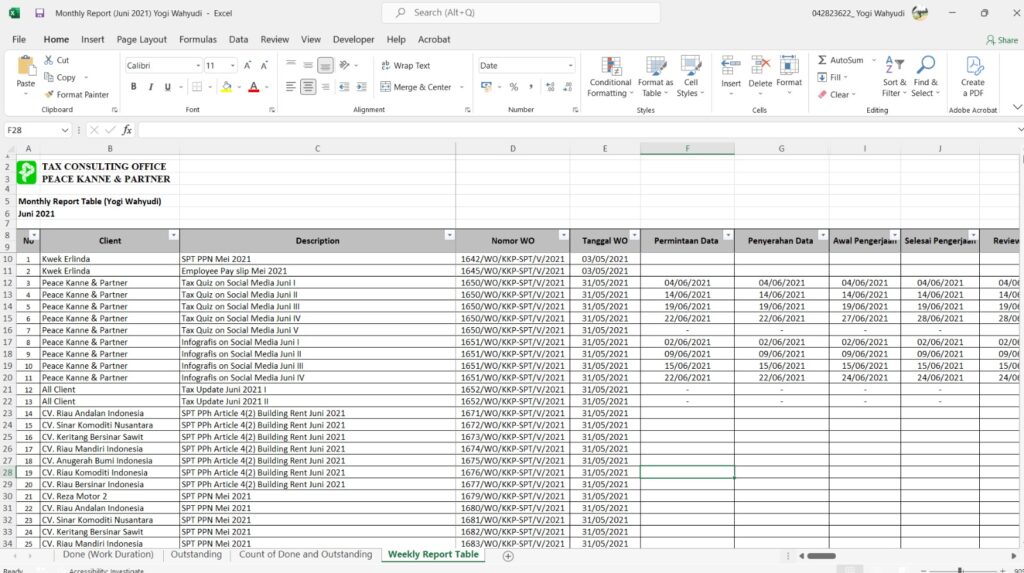Viewport: 1024px width, 573px height.
Task: Open Conditional Formatting in Styles group
Action: coord(610,76)
